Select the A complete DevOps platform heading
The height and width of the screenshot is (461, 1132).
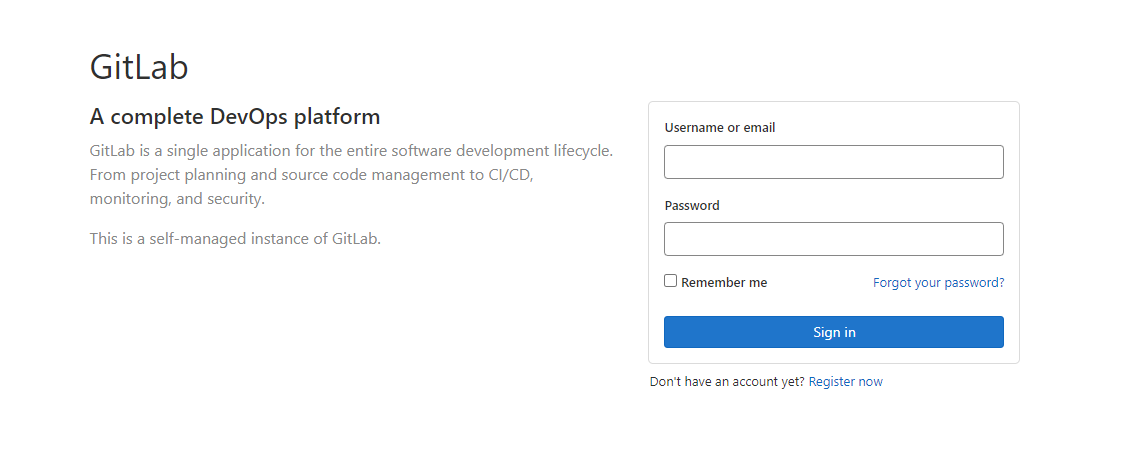click(235, 117)
